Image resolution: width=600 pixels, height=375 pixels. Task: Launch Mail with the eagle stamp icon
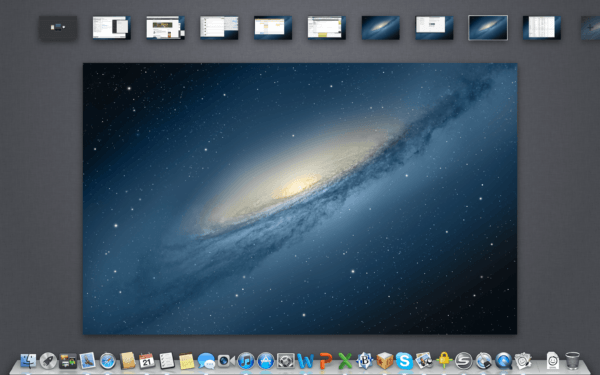click(x=88, y=361)
